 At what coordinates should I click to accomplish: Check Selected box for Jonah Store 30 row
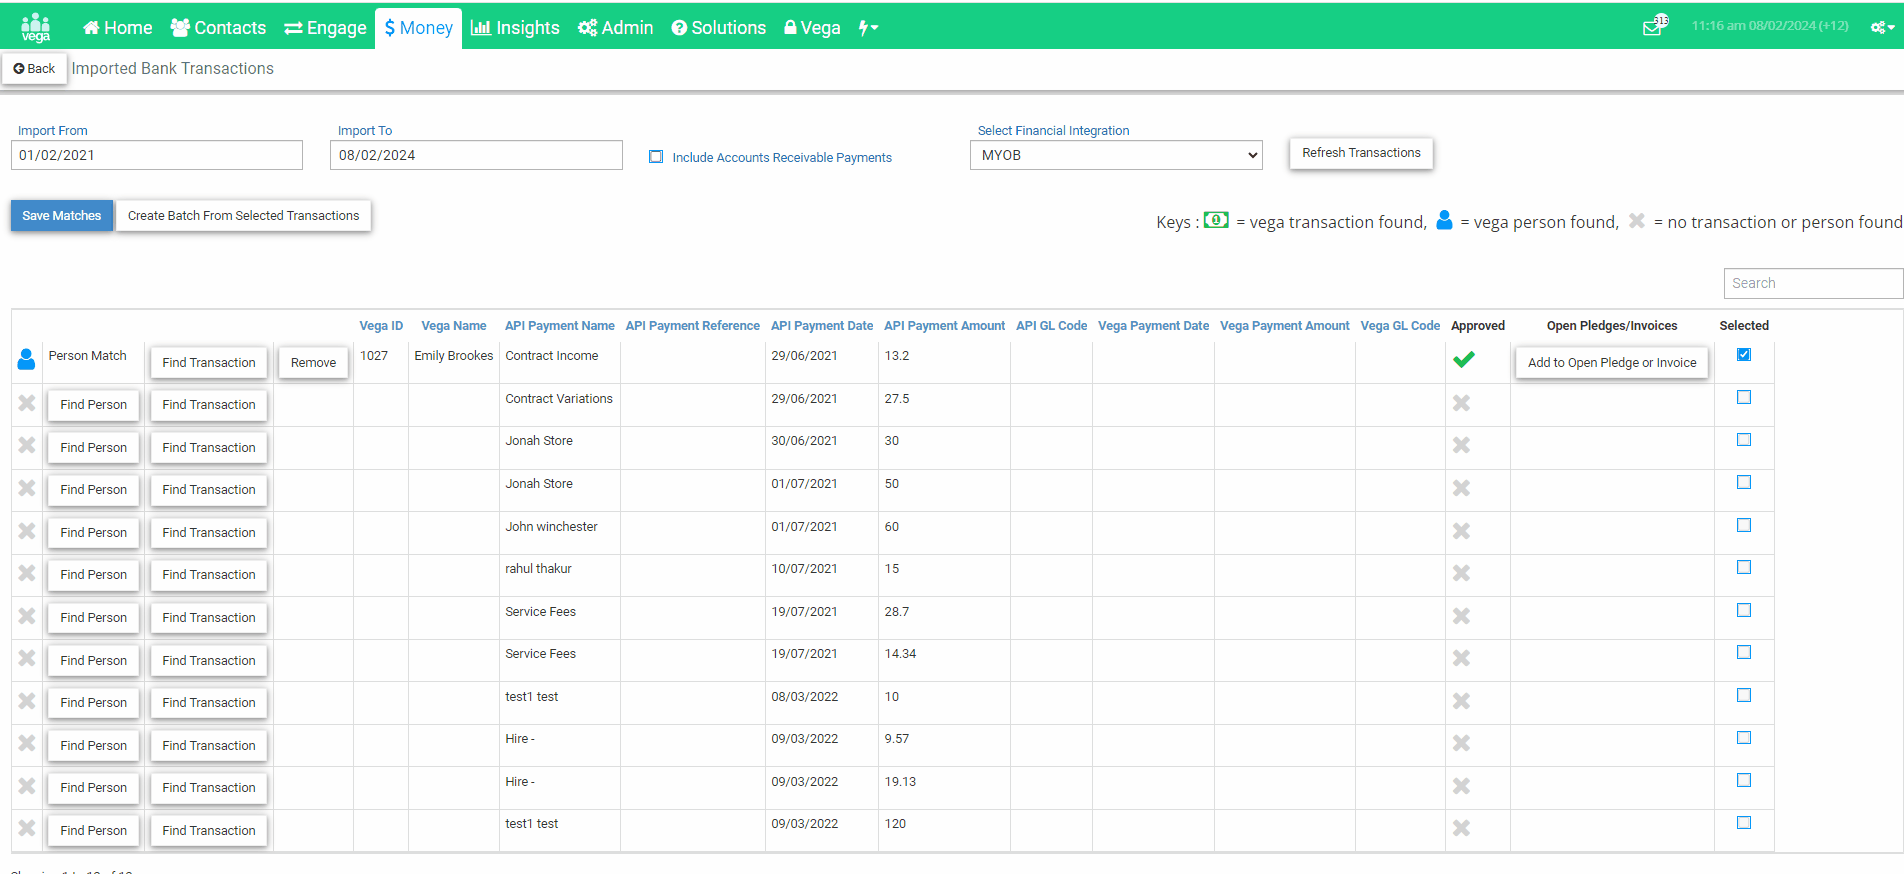coord(1744,439)
